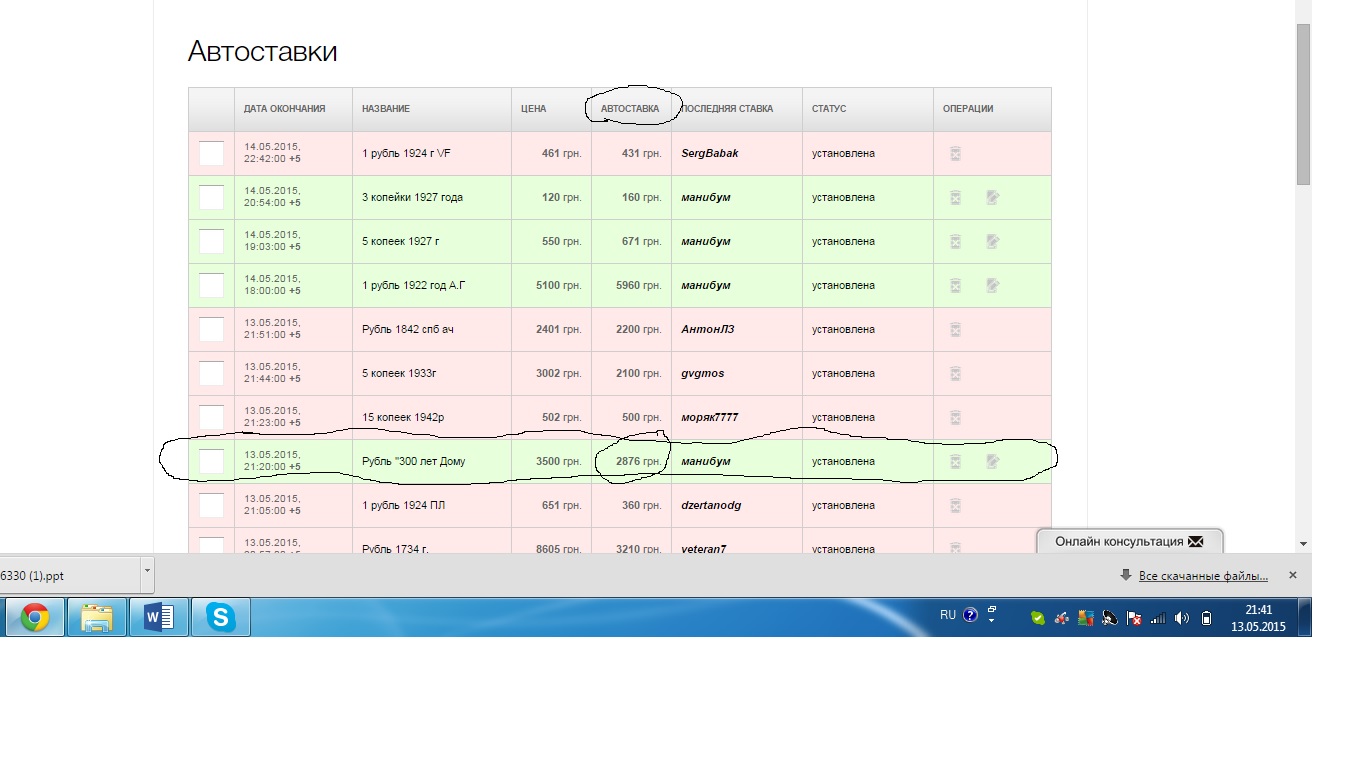The height and width of the screenshot is (768, 1366).
Task: Delete autobid for 5 копеек 1933г
Action: [955, 374]
